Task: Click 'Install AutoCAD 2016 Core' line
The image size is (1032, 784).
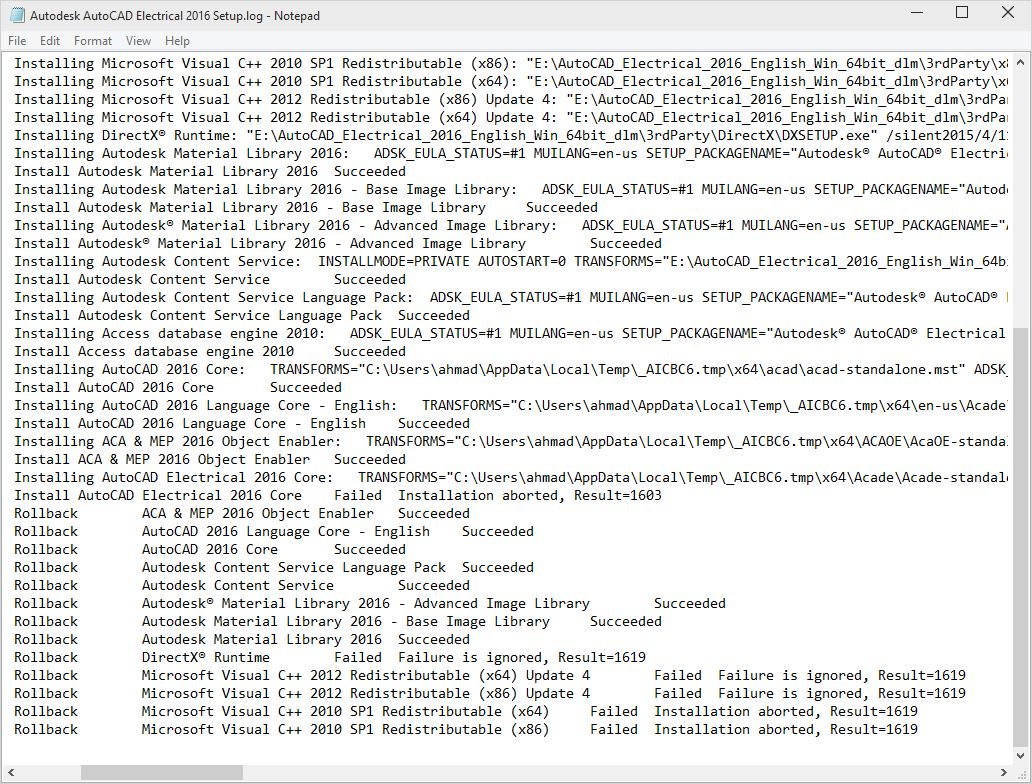Action: (x=178, y=388)
